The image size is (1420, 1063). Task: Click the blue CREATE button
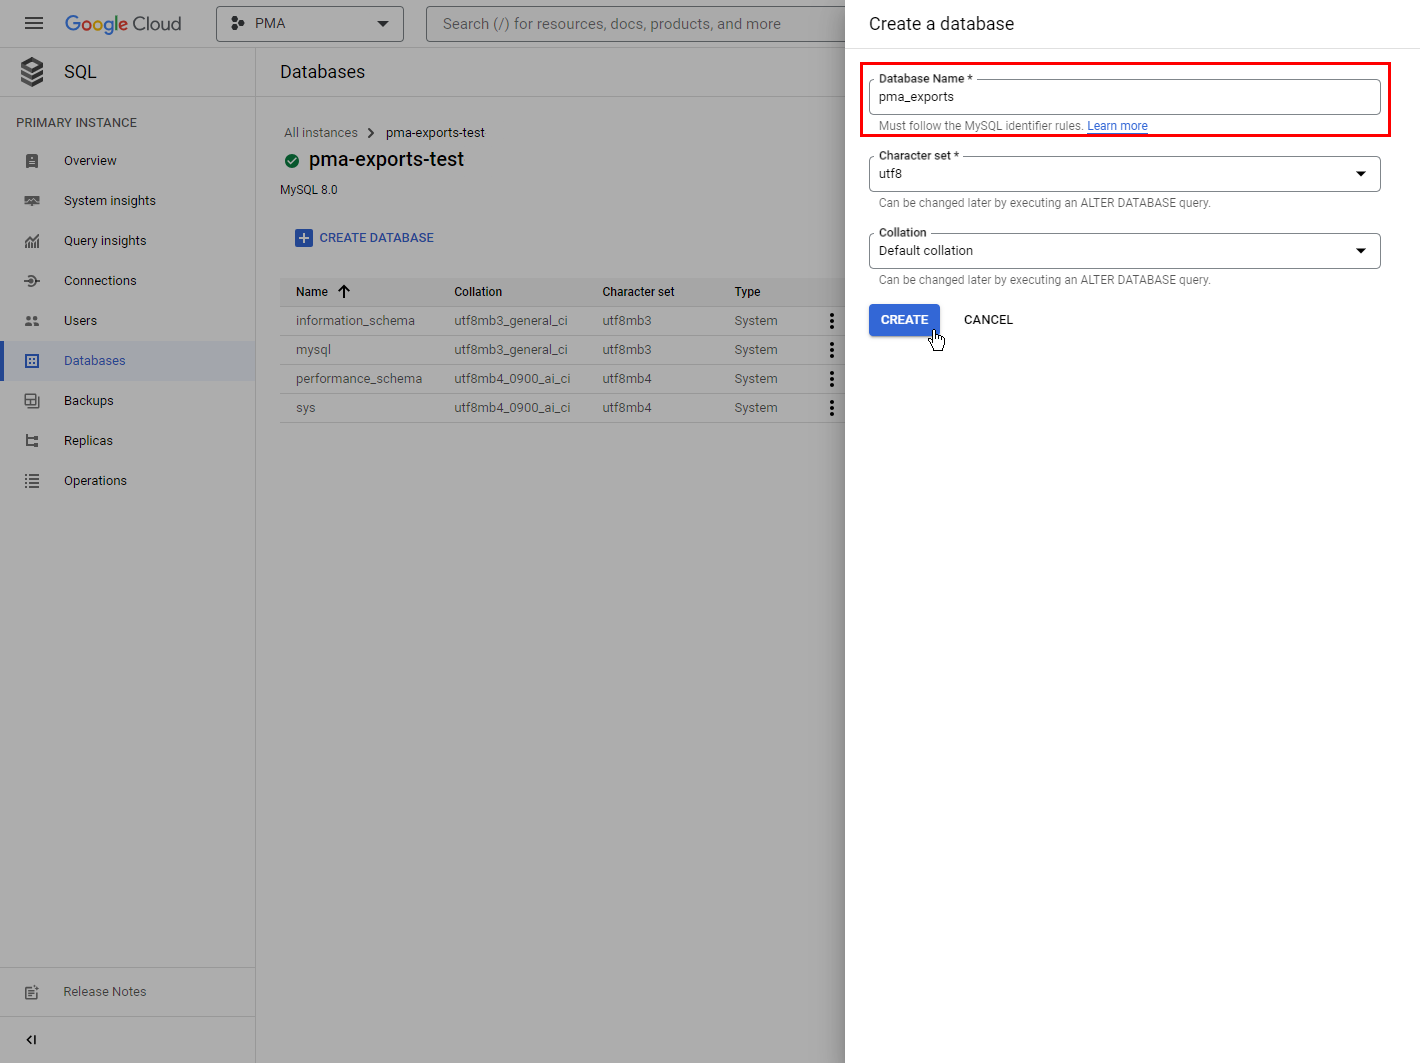[x=904, y=320]
